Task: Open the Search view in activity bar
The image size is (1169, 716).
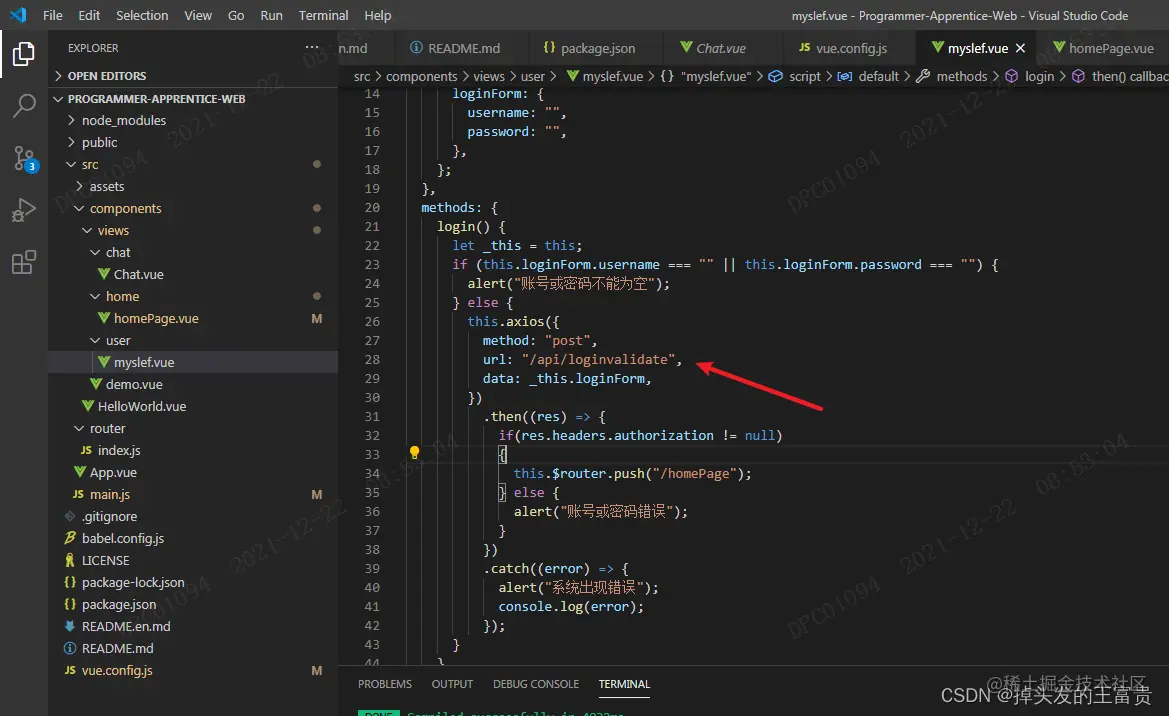Action: click(x=24, y=105)
